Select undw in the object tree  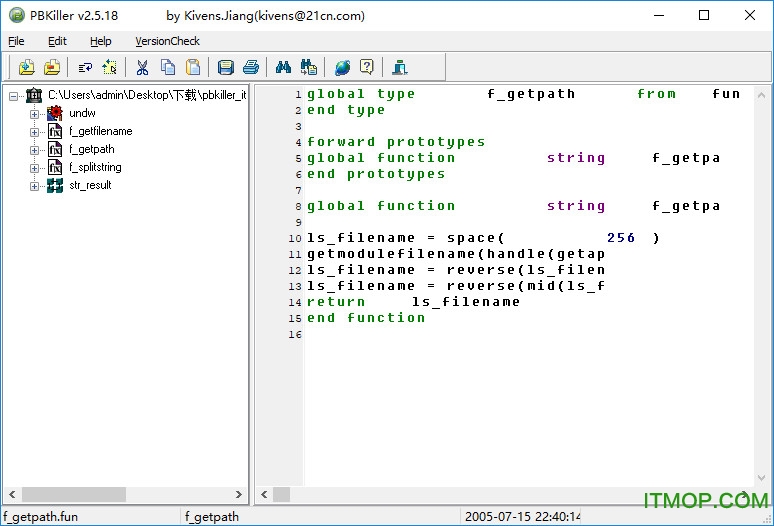coord(82,113)
